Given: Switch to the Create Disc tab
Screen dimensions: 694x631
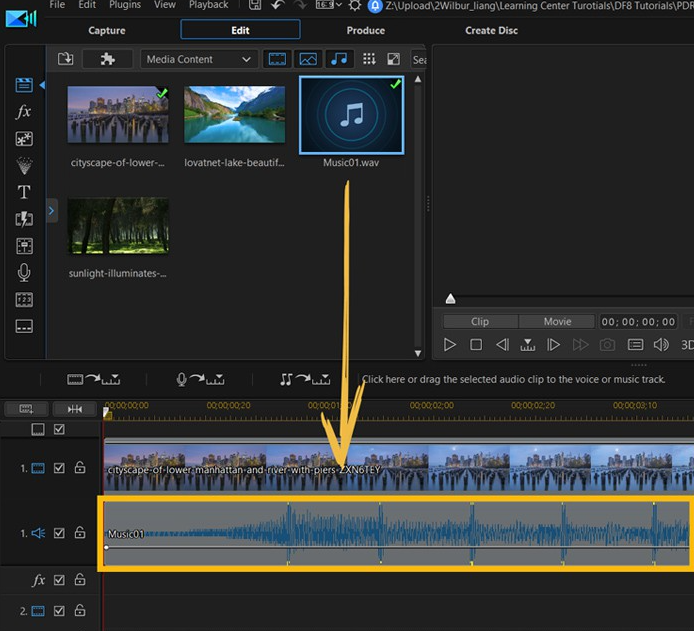Looking at the screenshot, I should point(491,30).
